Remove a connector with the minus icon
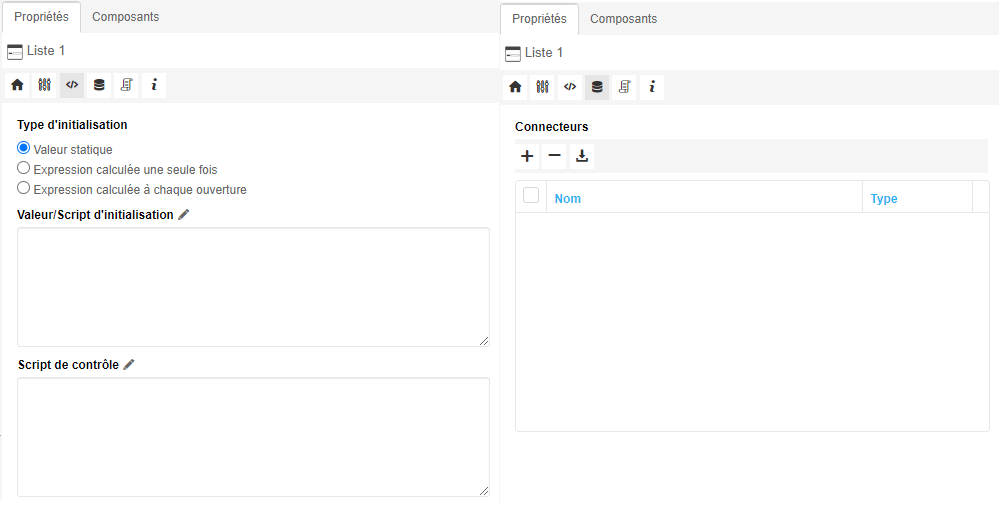The height and width of the screenshot is (512, 1002). 555,156
